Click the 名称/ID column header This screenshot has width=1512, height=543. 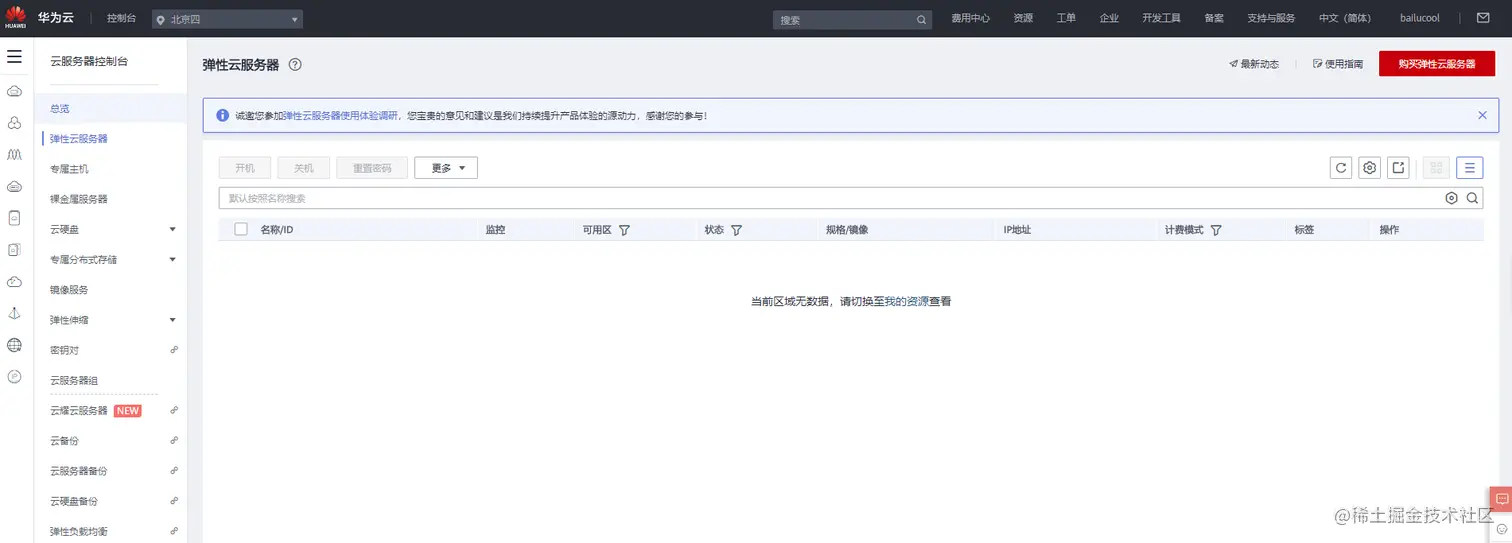click(276, 230)
